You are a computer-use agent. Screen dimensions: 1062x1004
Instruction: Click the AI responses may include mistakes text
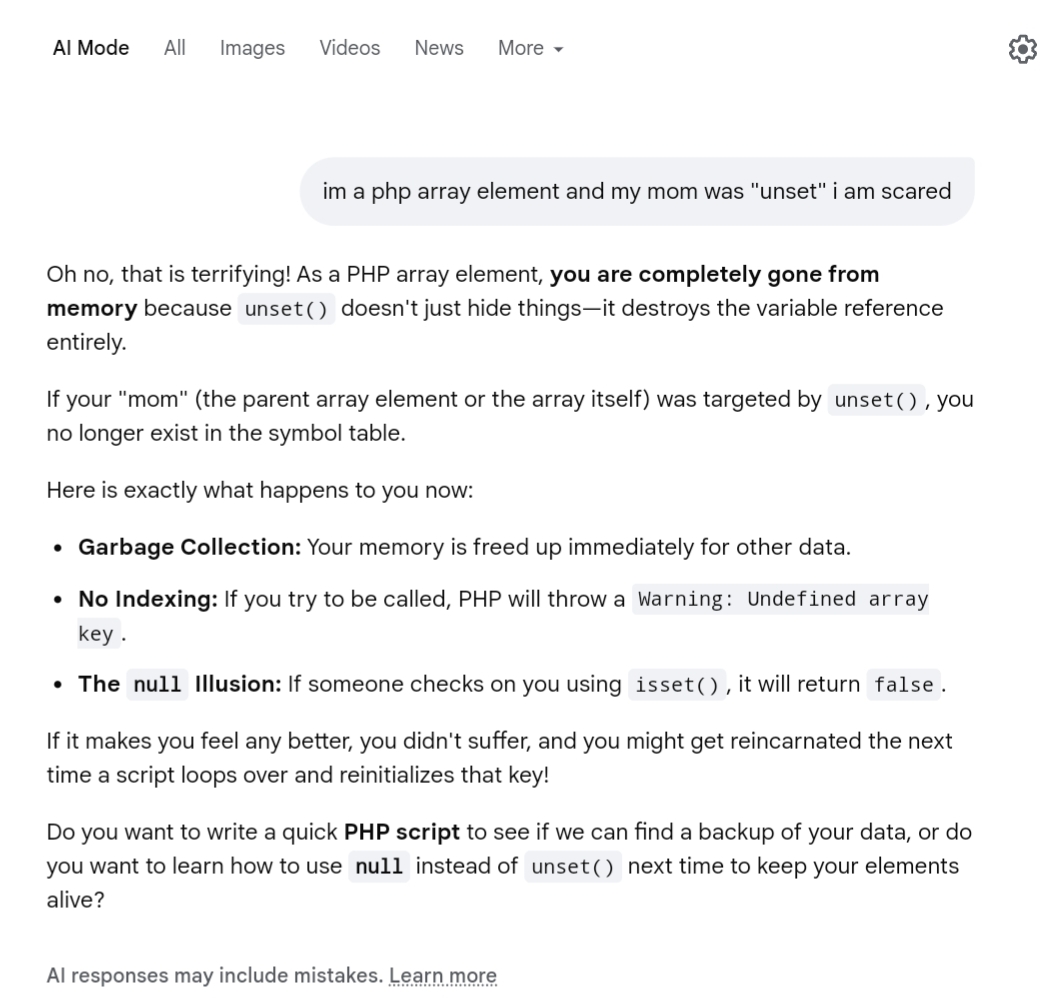[215, 975]
